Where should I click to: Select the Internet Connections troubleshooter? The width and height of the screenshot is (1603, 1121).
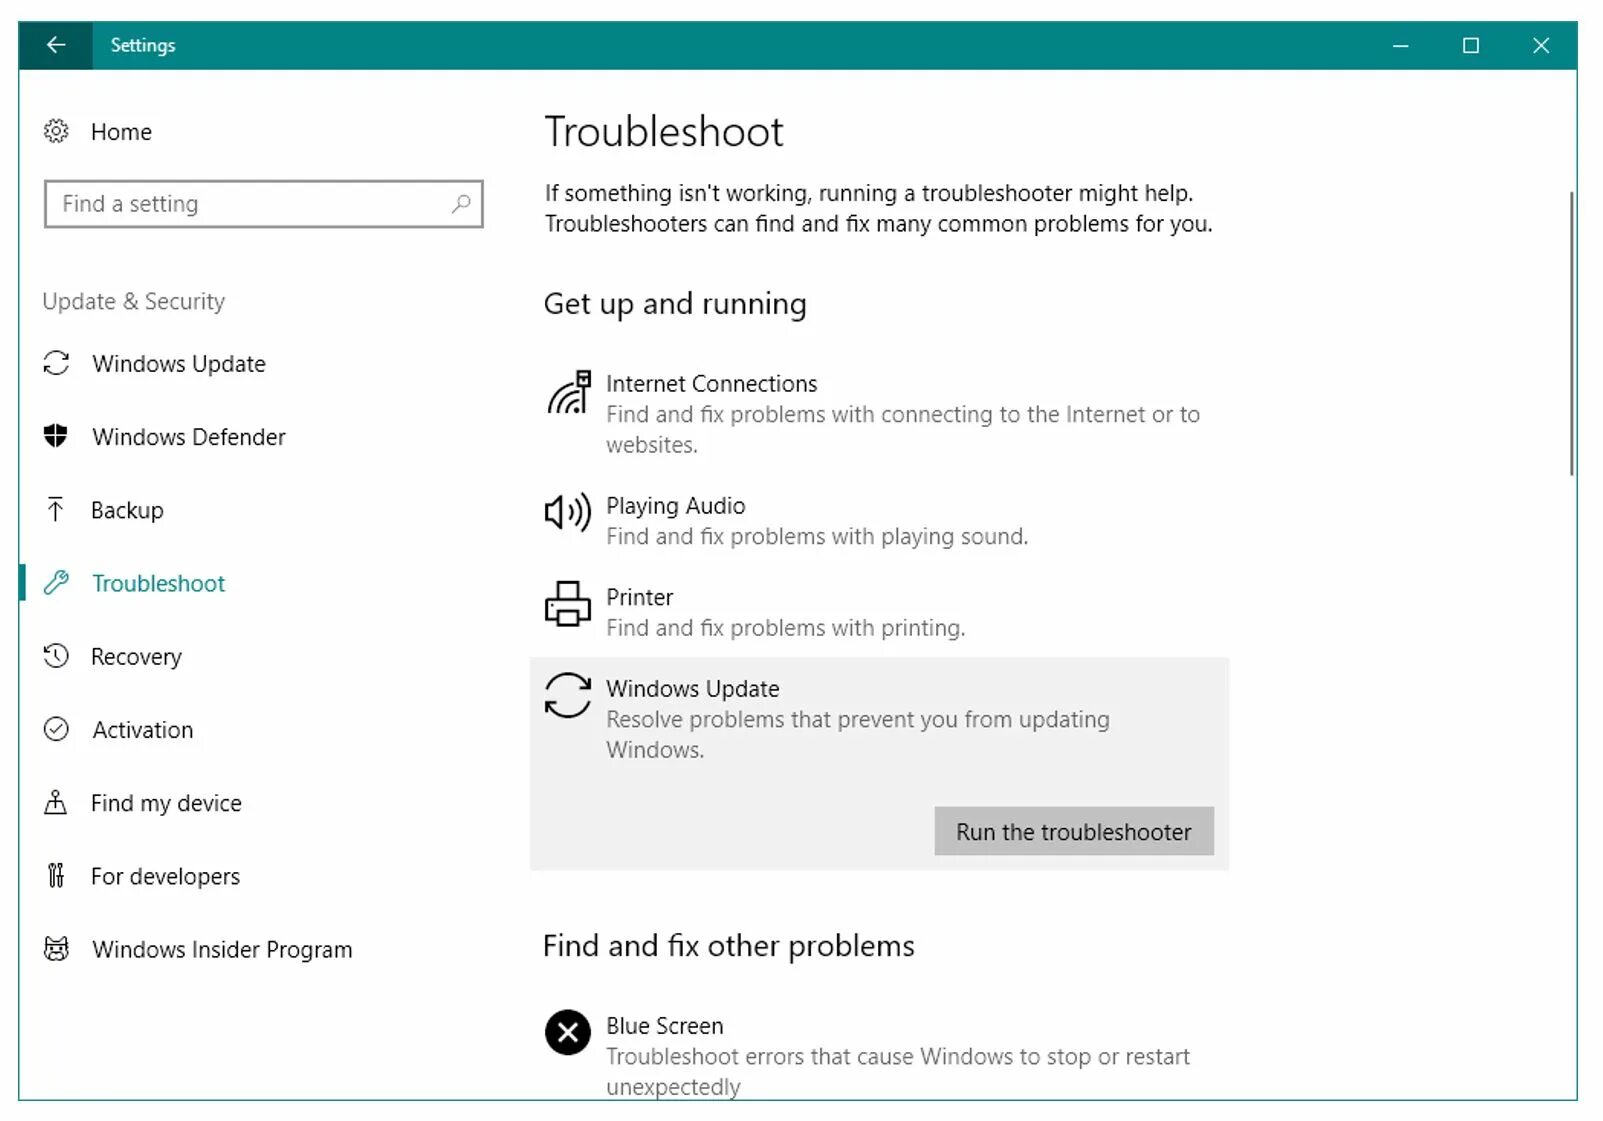click(879, 414)
